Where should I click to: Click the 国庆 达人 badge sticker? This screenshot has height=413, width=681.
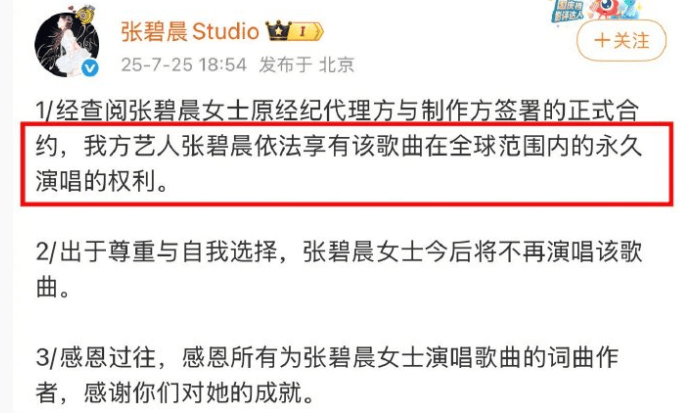[x=568, y=11]
